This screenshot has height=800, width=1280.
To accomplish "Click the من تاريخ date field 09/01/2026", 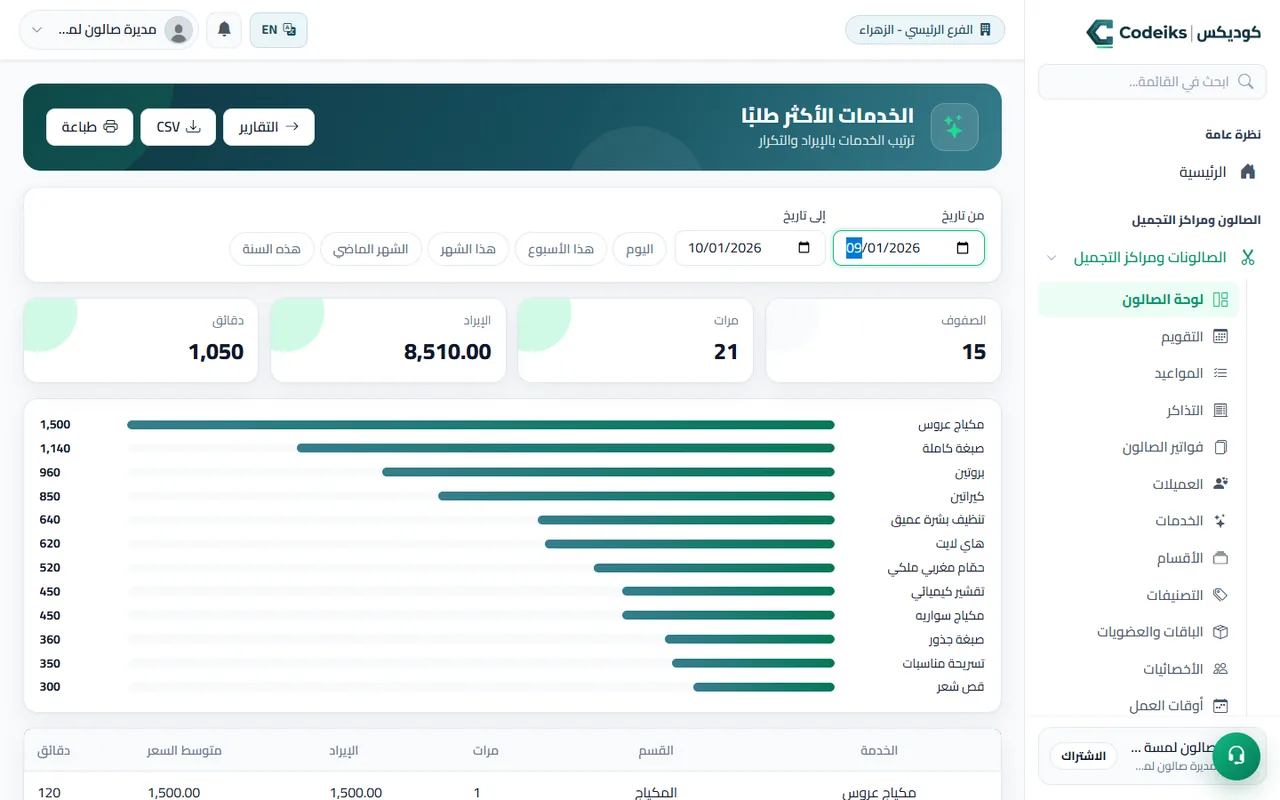I will [x=909, y=248].
